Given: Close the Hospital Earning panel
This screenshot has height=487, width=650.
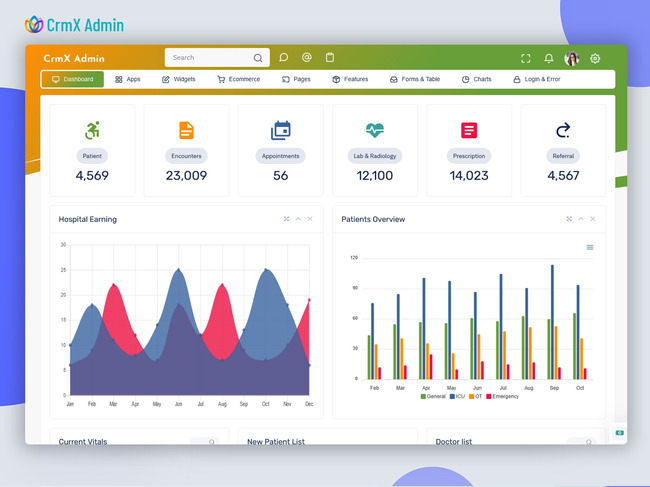Looking at the screenshot, I should (x=310, y=219).
